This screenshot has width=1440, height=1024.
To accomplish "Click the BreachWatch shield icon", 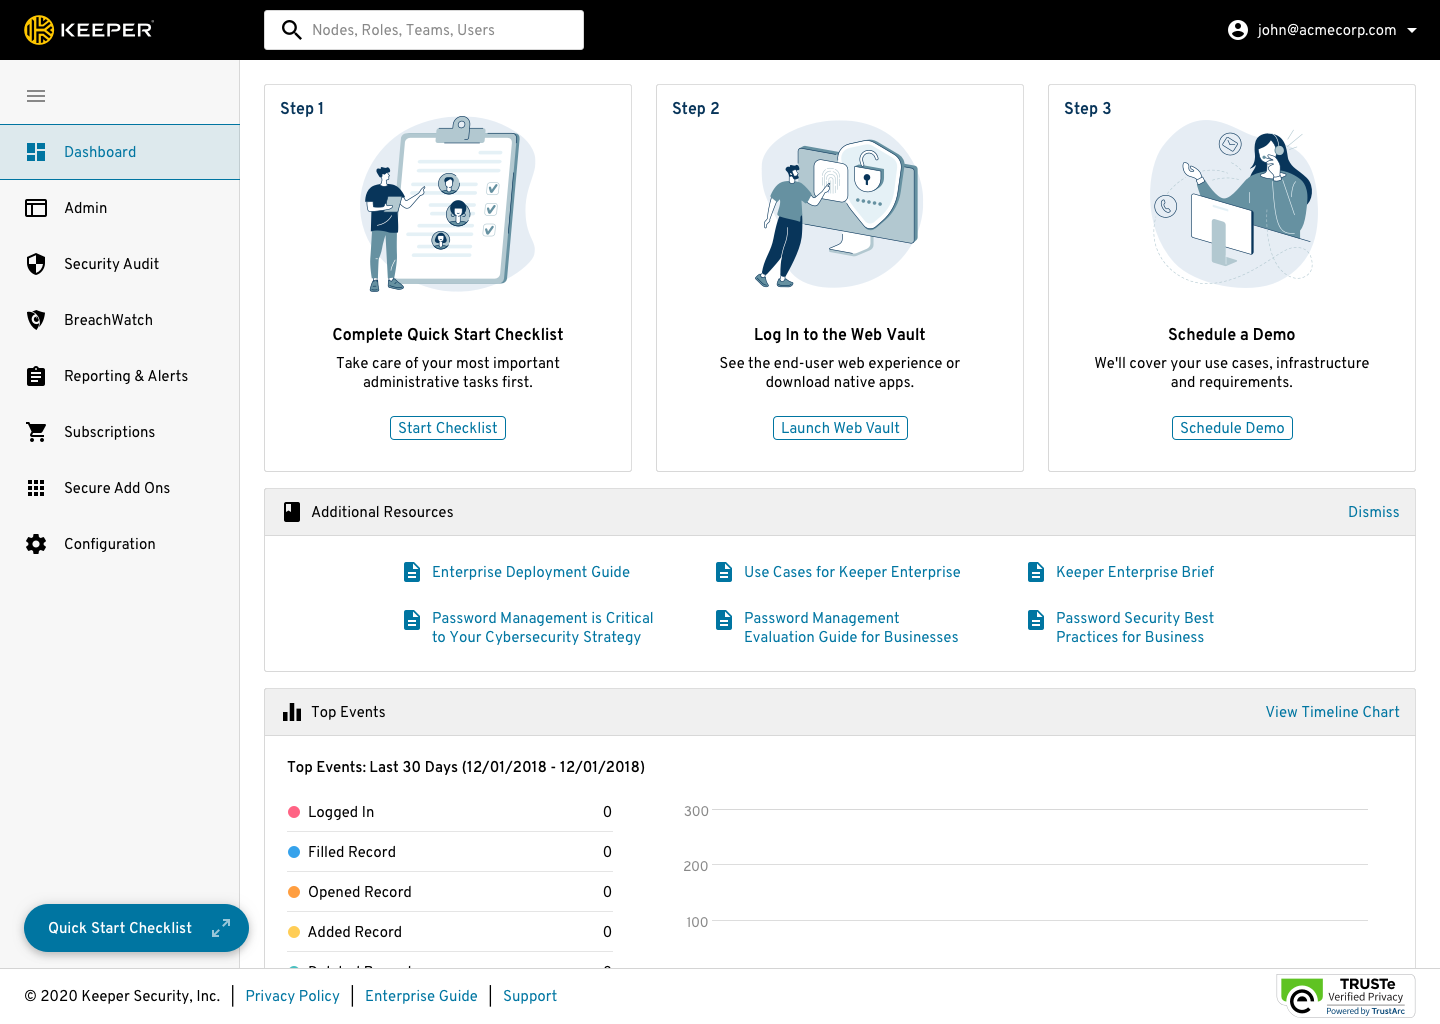I will click(36, 320).
